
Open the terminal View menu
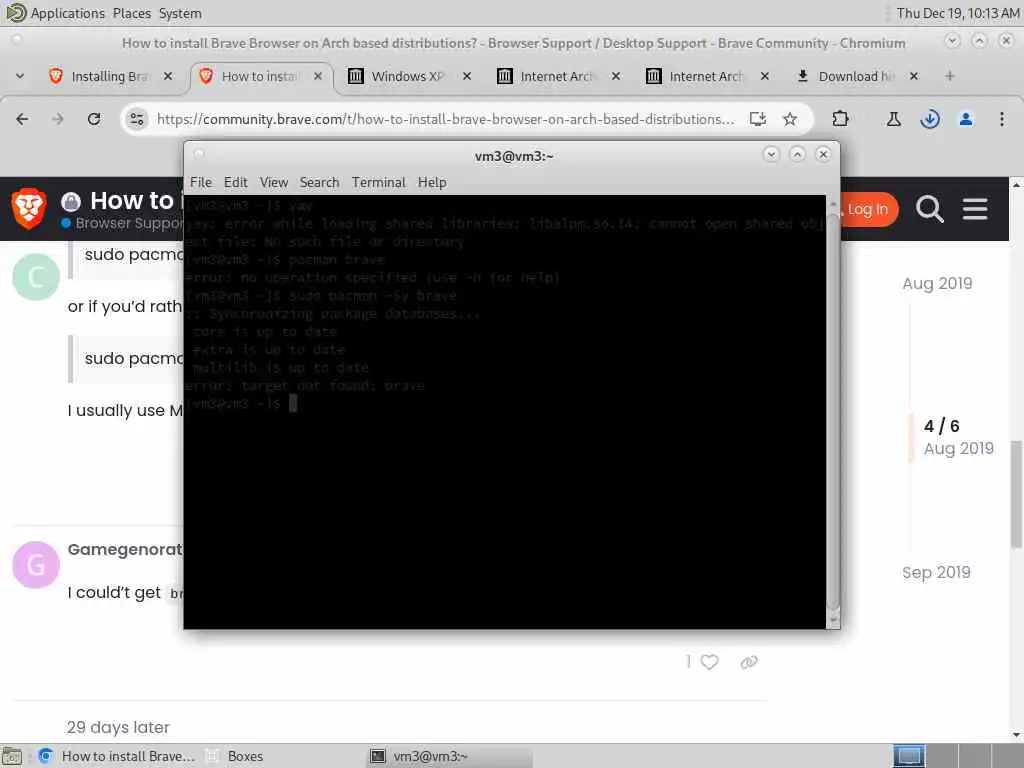[274, 182]
